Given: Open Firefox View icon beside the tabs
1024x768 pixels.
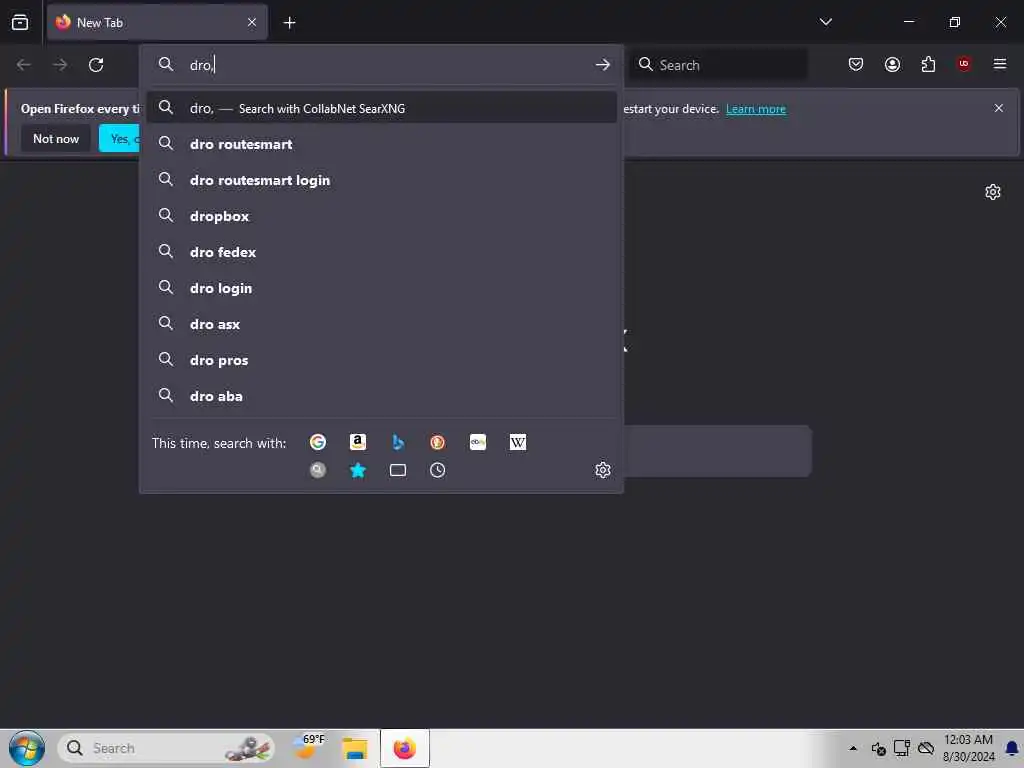Looking at the screenshot, I should coord(20,22).
